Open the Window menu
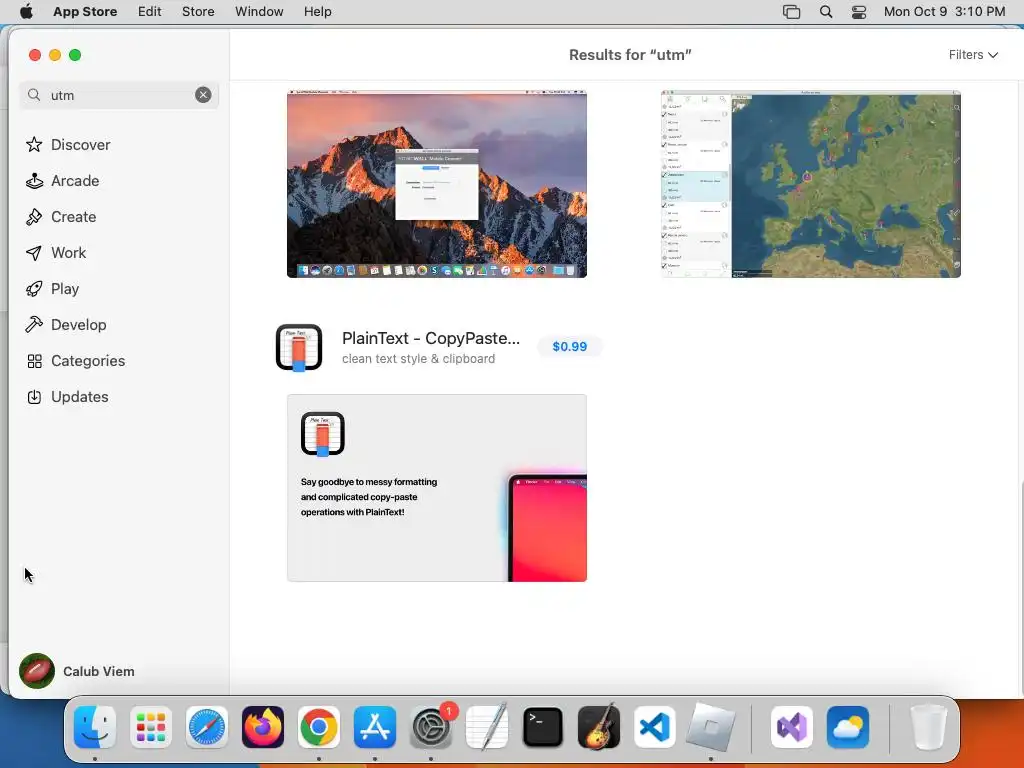1024x768 pixels. click(x=259, y=12)
